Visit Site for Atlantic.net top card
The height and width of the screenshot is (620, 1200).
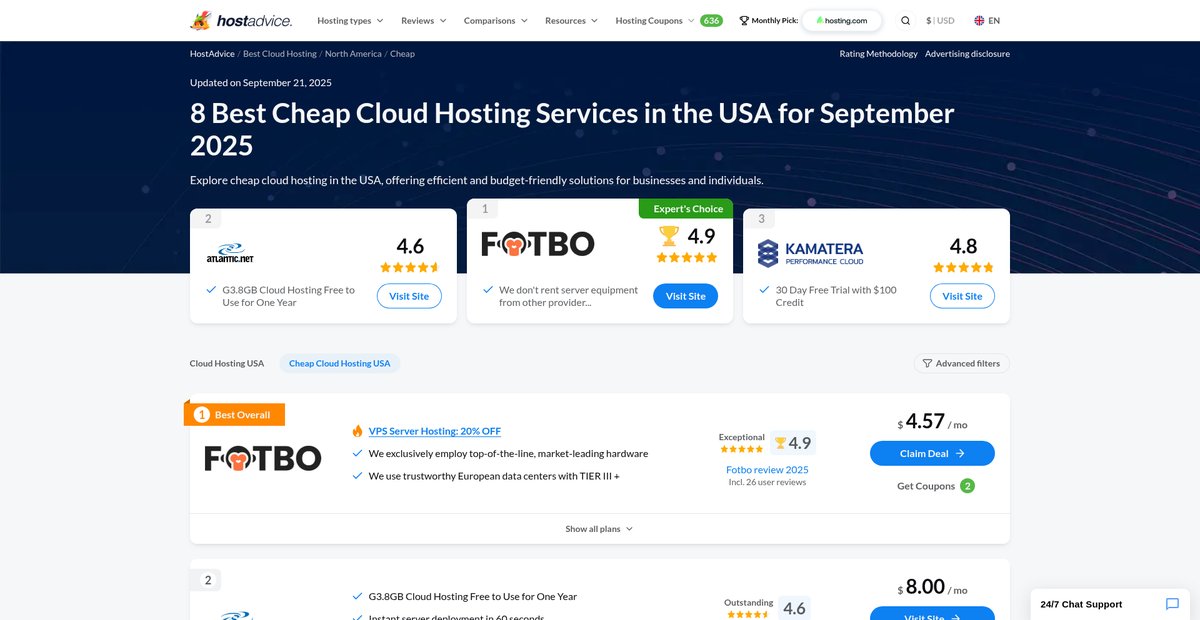(409, 296)
